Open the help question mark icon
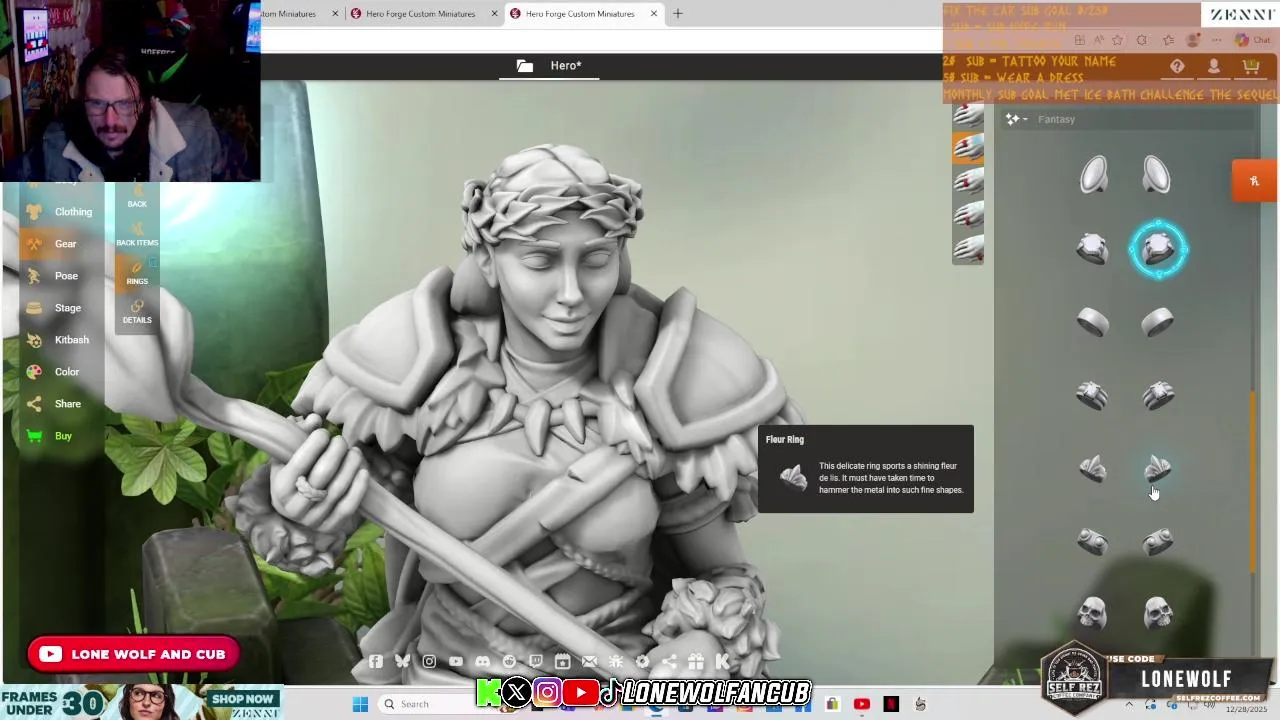Screen dimensions: 1280x720 tap(1177, 66)
